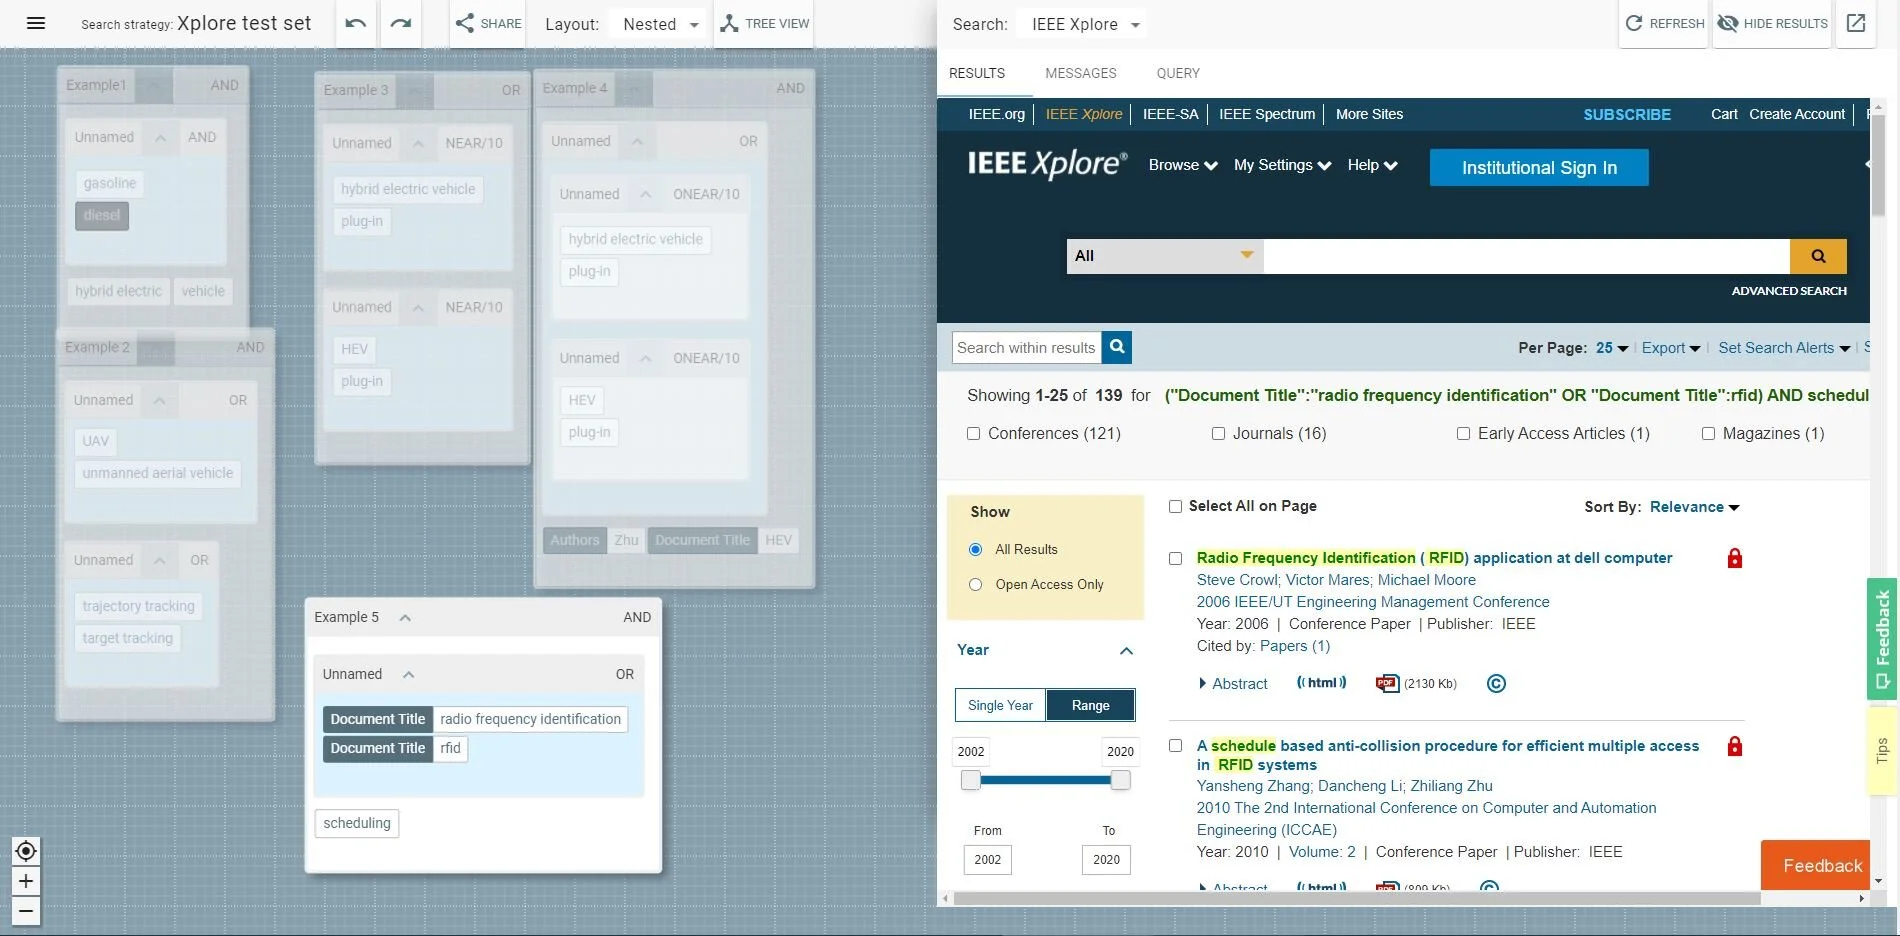Open the Export dropdown

coord(1671,348)
